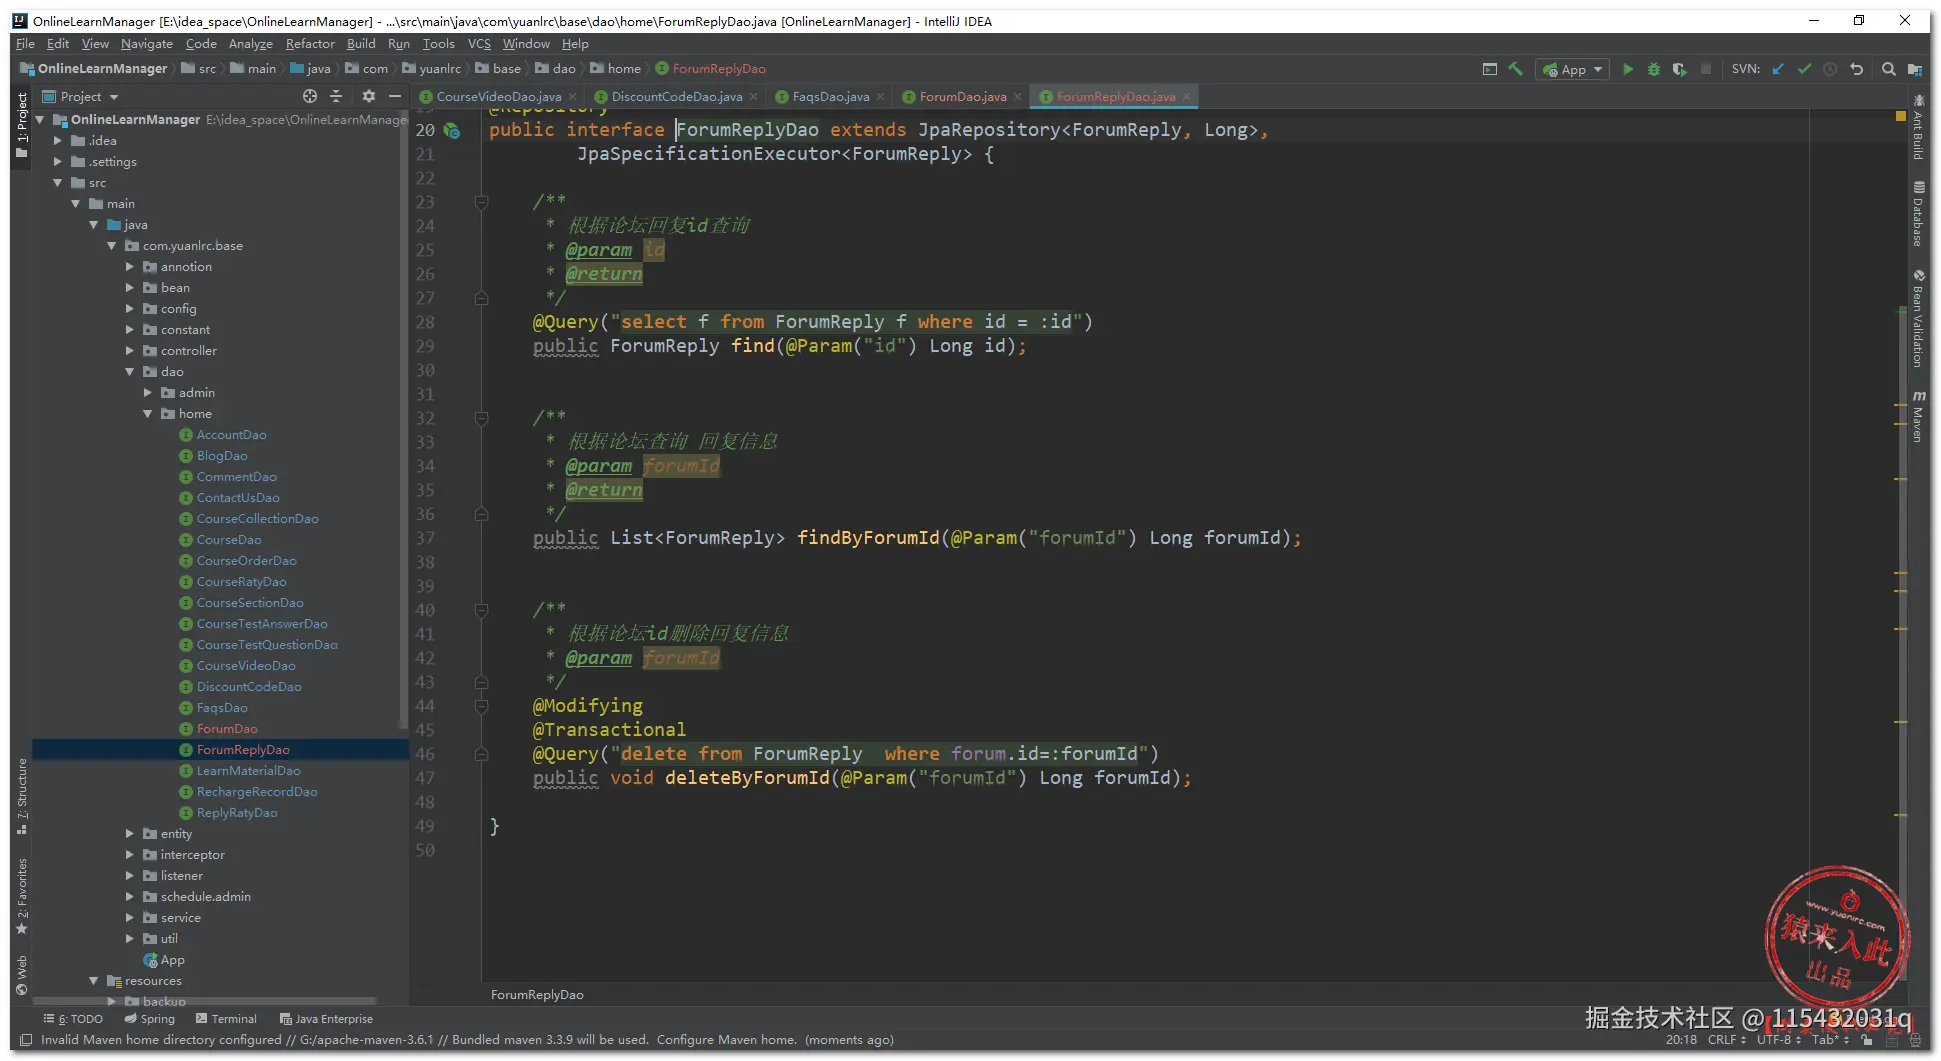
Task: Hide the Project tool window
Action: coord(395,96)
